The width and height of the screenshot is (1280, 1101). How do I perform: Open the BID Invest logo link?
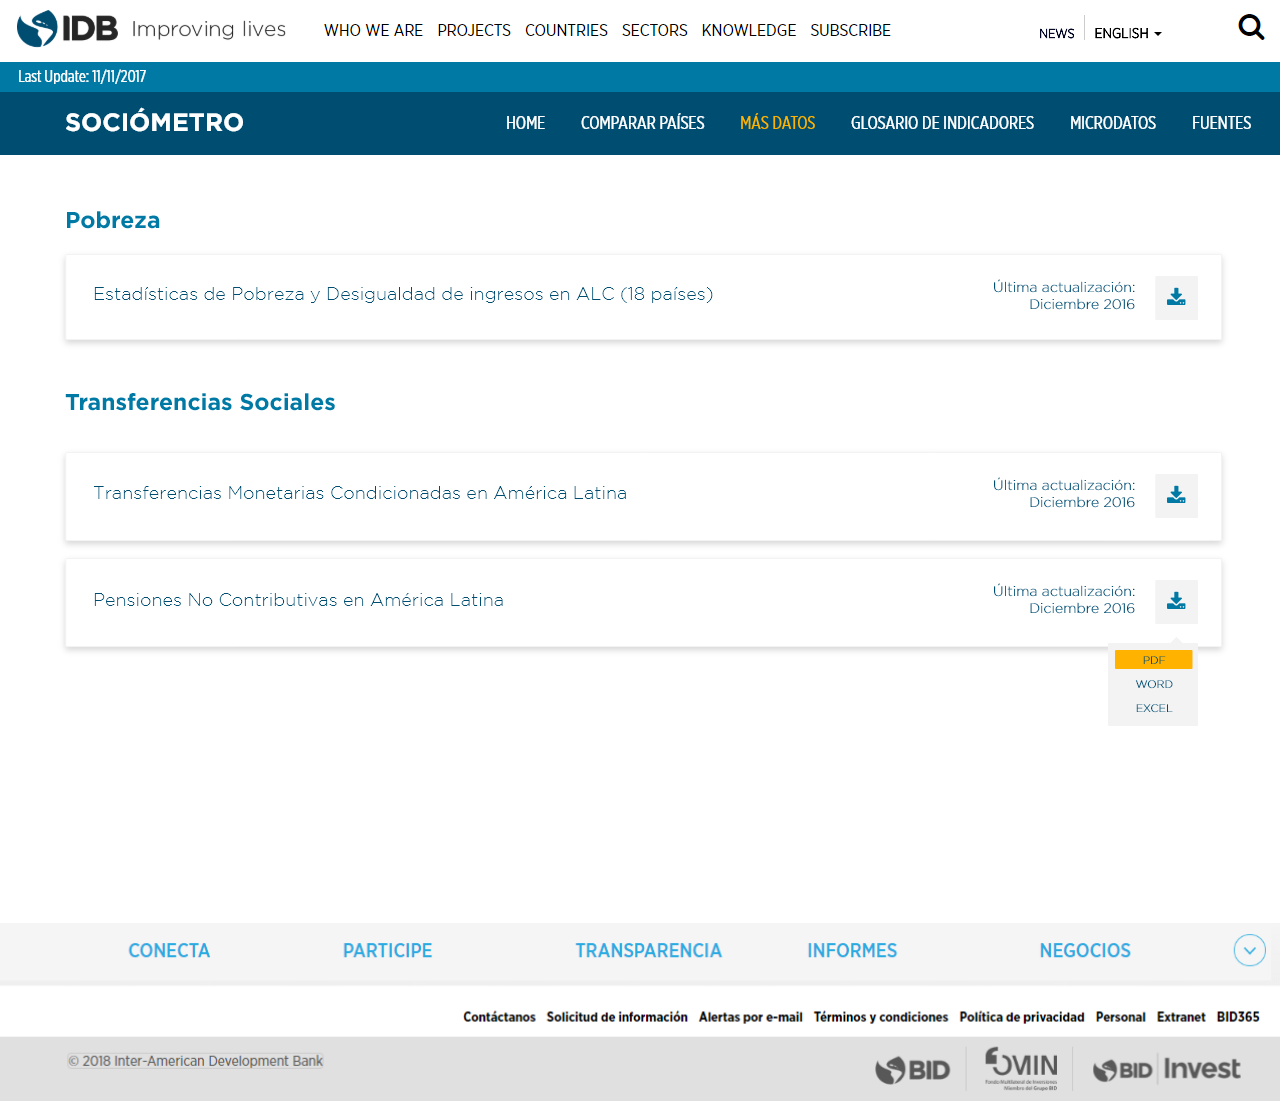tap(1166, 1069)
